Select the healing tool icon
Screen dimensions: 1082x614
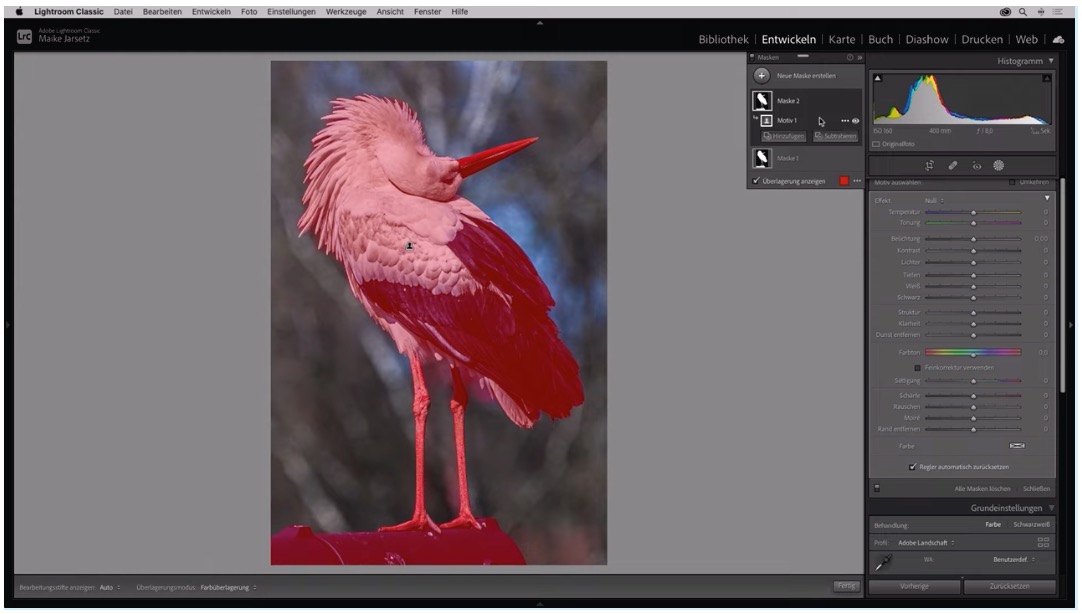953,165
